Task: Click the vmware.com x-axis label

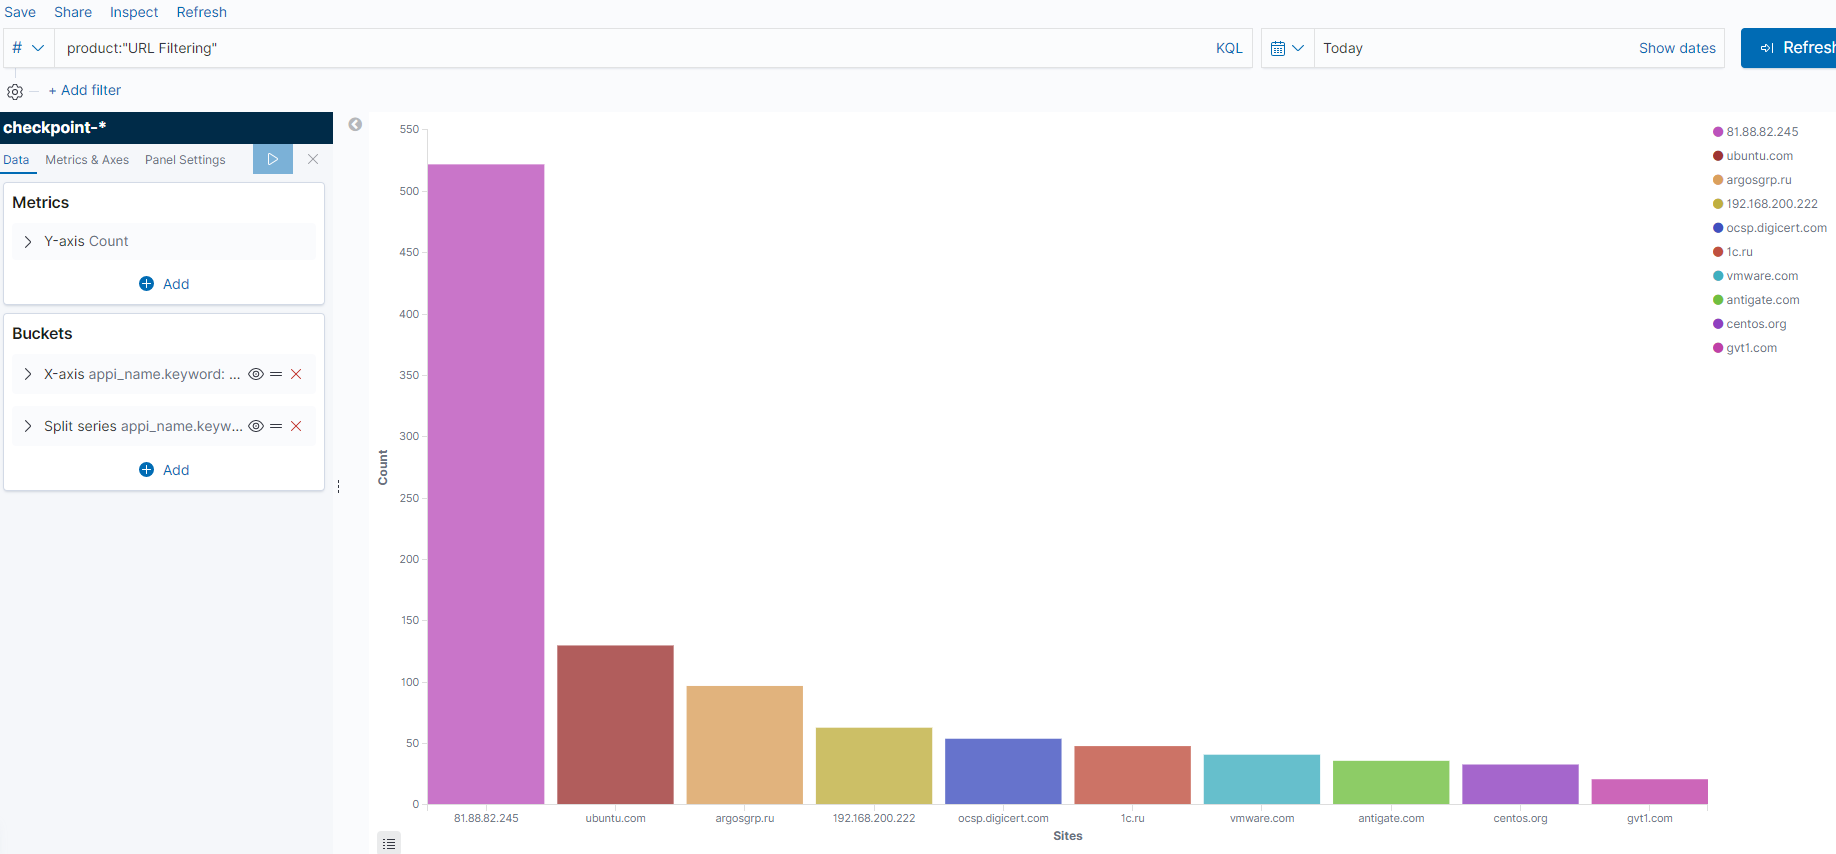Action: tap(1262, 818)
